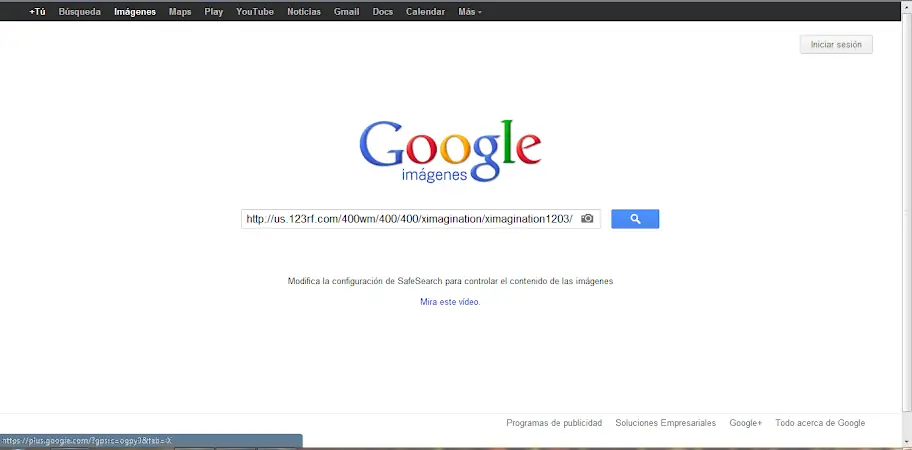This screenshot has height=450, width=912.
Task: Open Docs from the top bar
Action: [x=383, y=12]
